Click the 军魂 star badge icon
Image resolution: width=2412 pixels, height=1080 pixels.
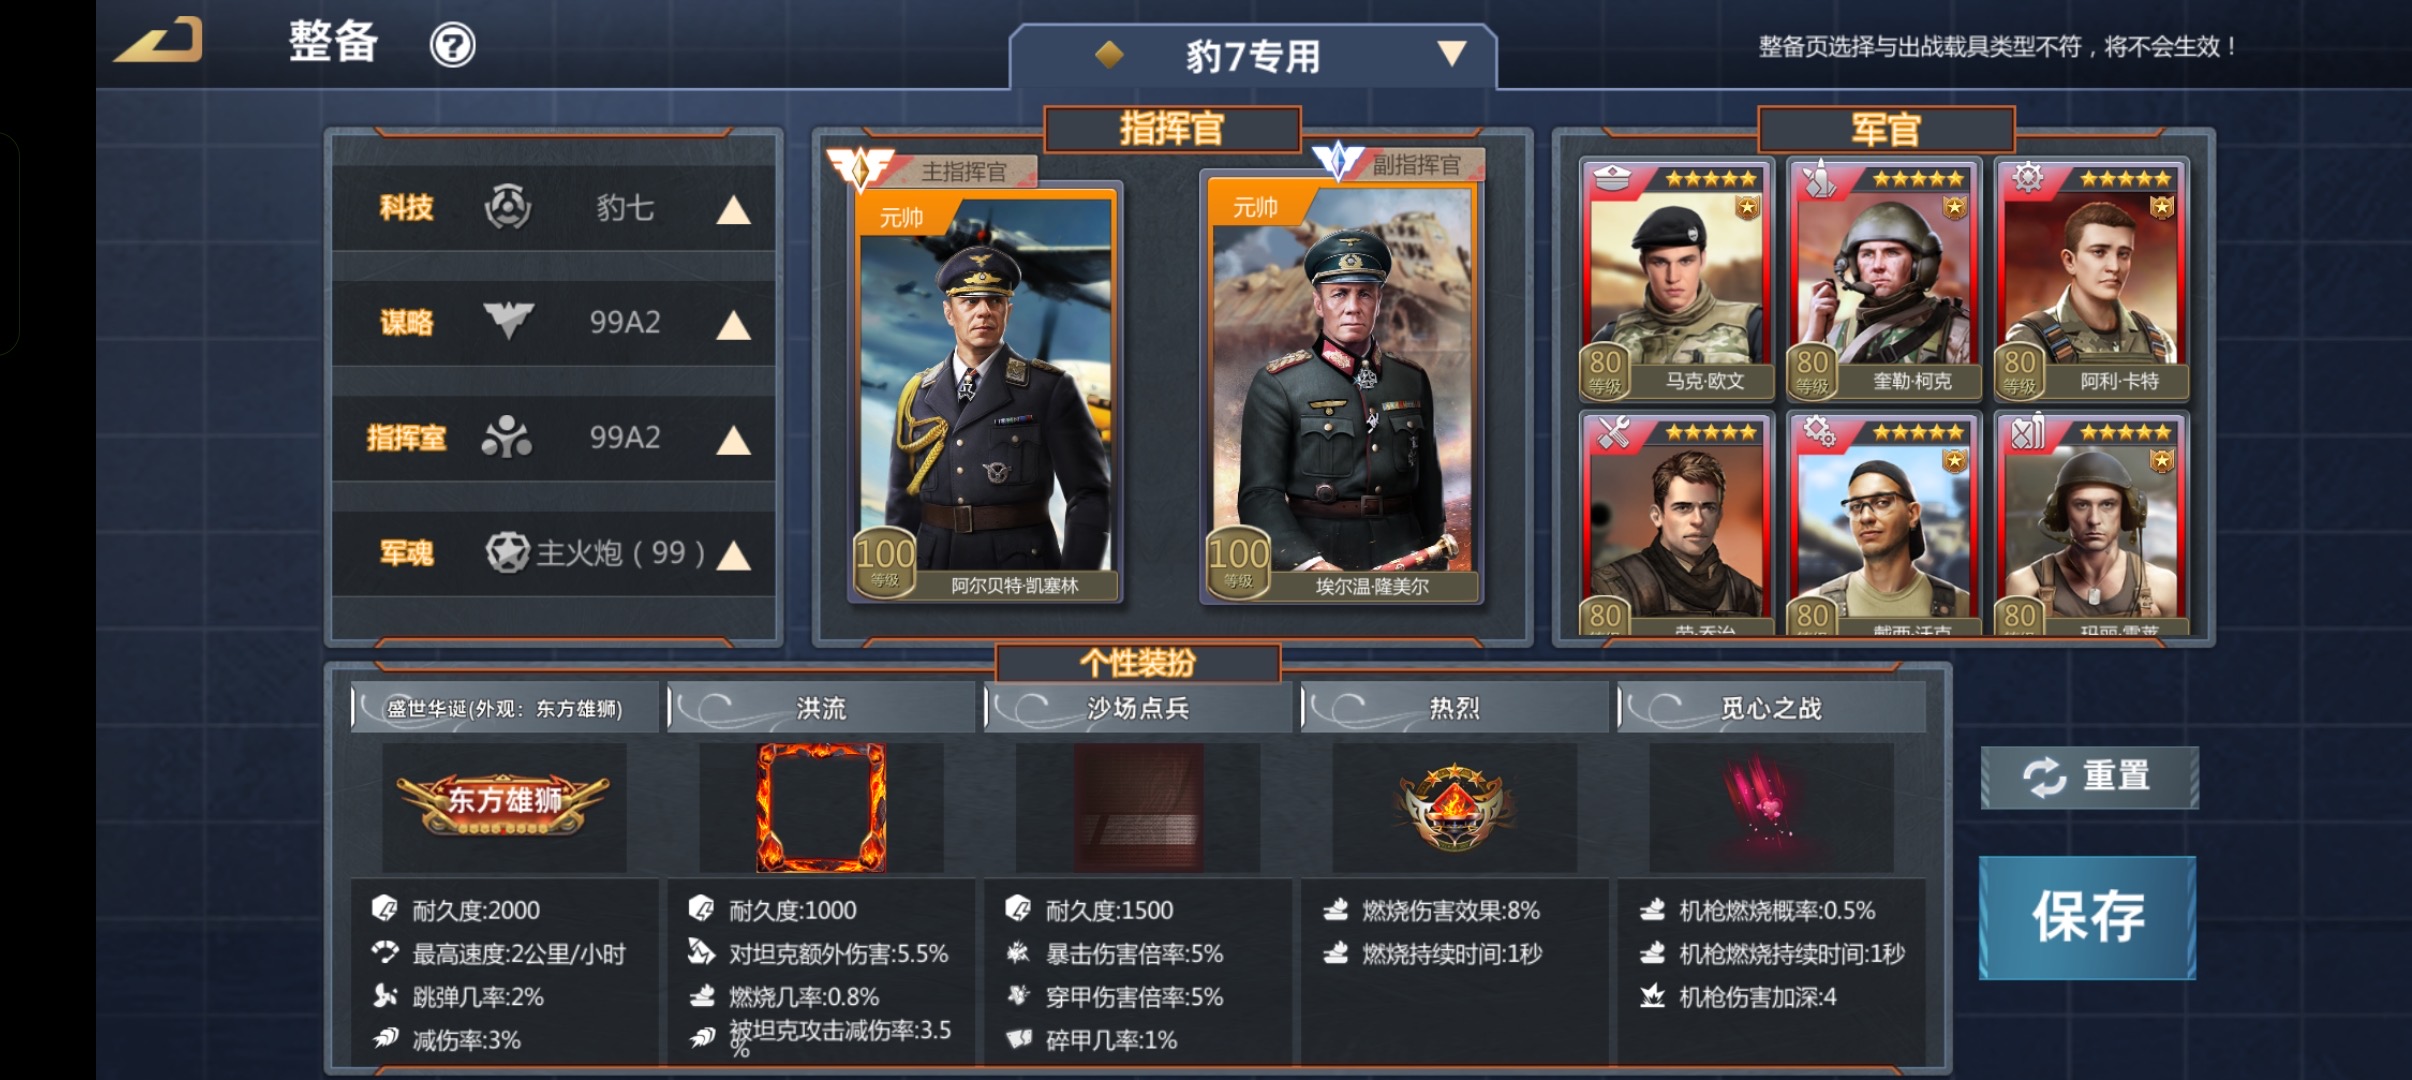click(507, 552)
